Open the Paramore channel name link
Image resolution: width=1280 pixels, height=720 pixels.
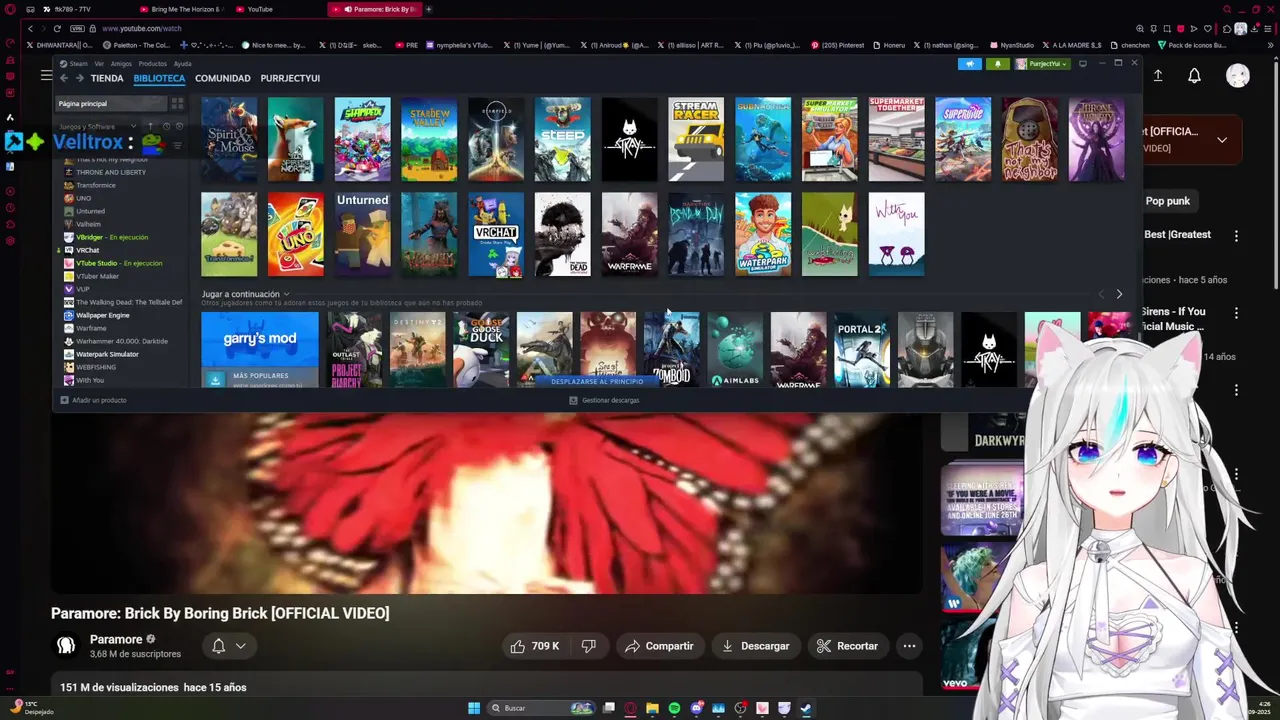click(x=116, y=639)
